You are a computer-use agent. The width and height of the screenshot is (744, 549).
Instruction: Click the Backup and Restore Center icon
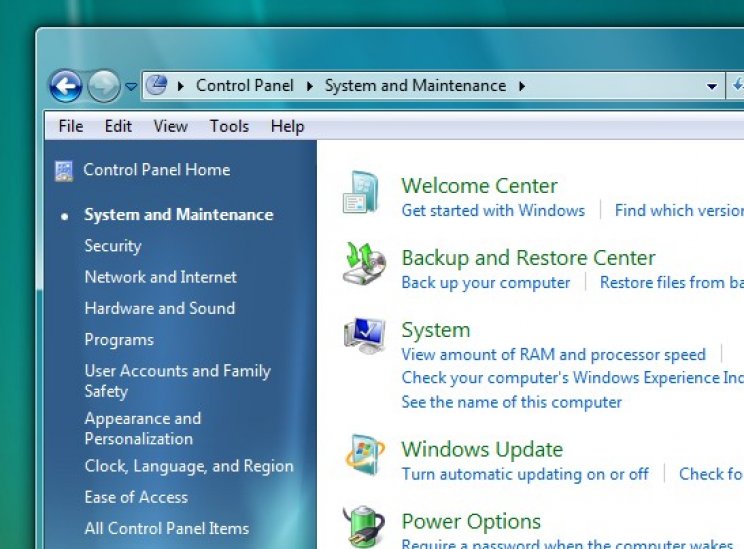coord(364,264)
